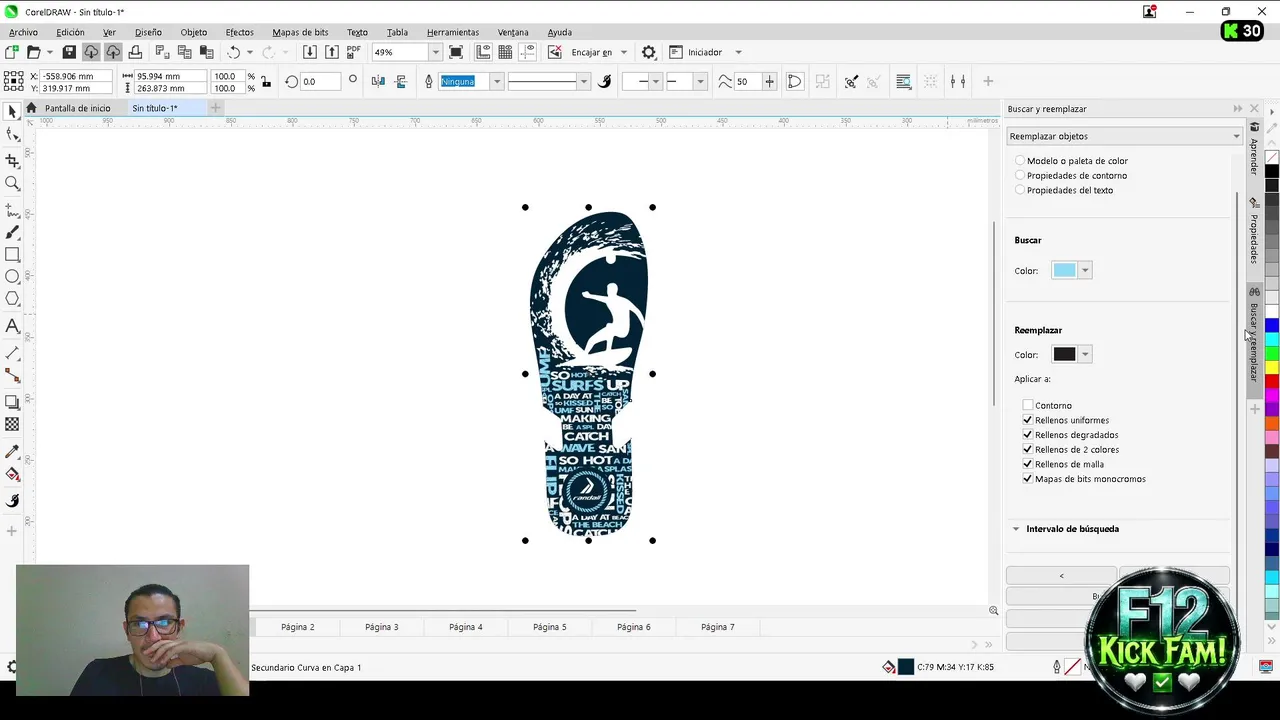Open the Efectos menu

tap(239, 32)
